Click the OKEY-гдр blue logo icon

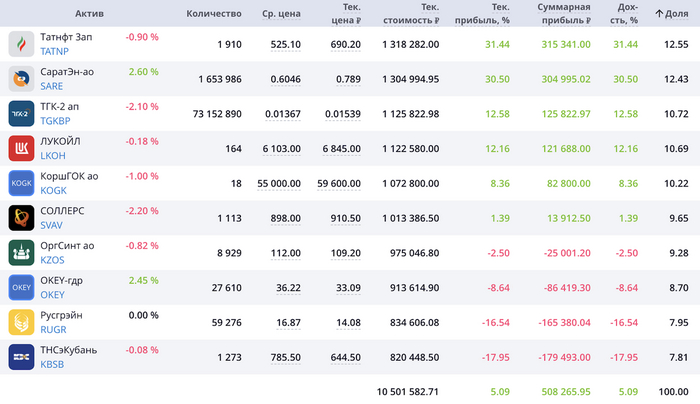click(x=22, y=288)
